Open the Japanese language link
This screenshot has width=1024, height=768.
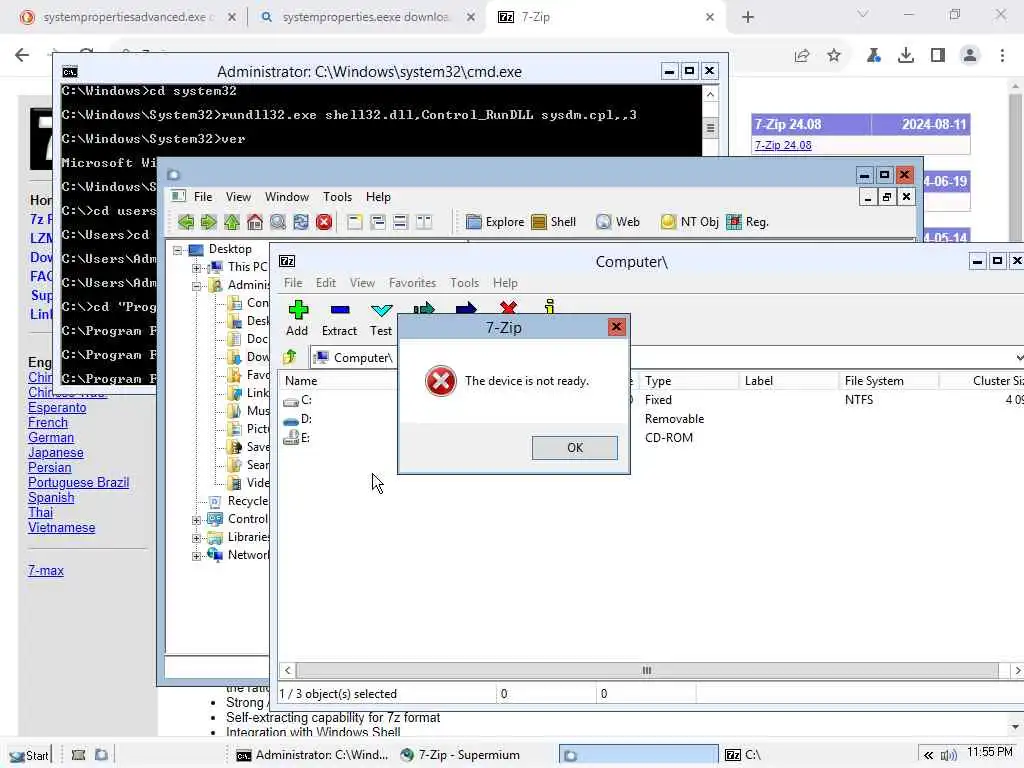tap(56, 453)
